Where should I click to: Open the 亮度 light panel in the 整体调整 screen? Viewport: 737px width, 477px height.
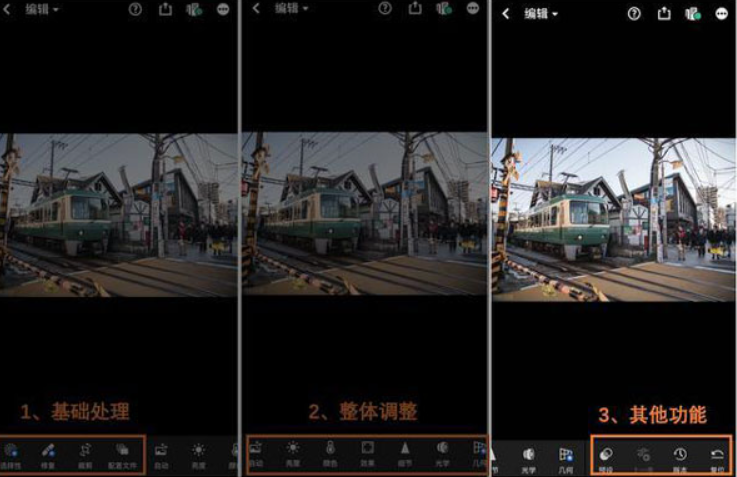click(x=293, y=454)
